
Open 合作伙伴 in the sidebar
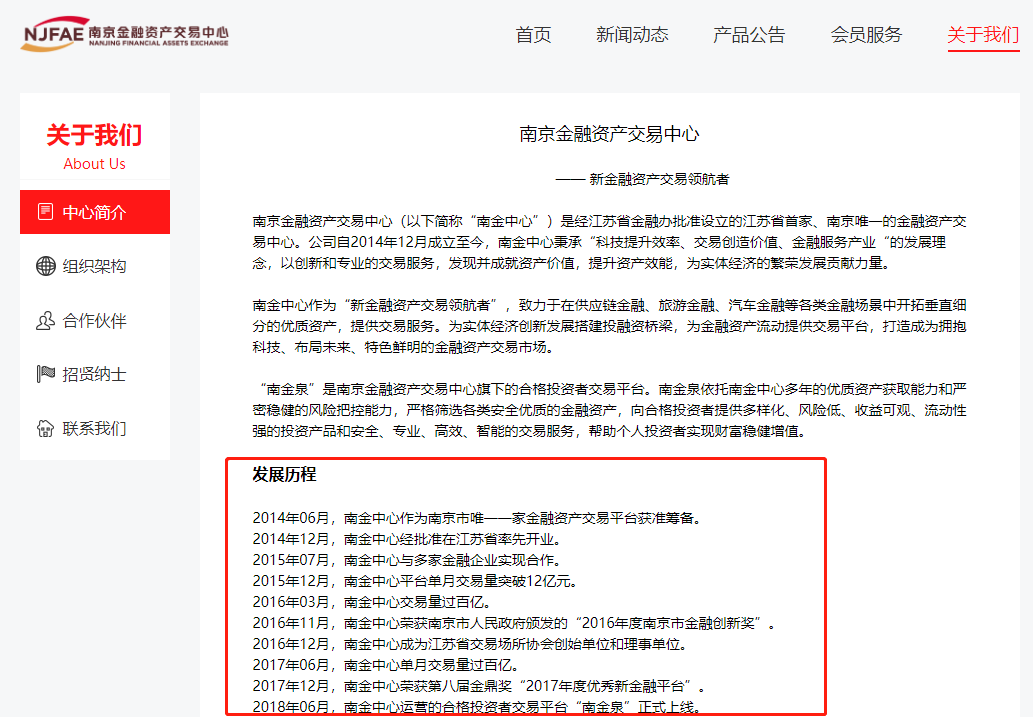coord(95,321)
